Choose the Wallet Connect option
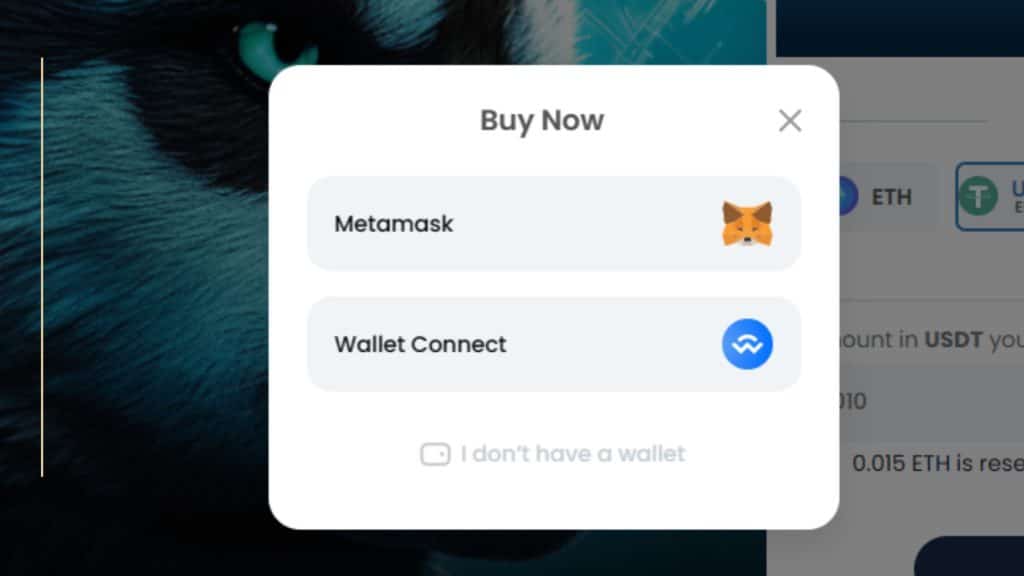The image size is (1024, 576). tap(554, 344)
